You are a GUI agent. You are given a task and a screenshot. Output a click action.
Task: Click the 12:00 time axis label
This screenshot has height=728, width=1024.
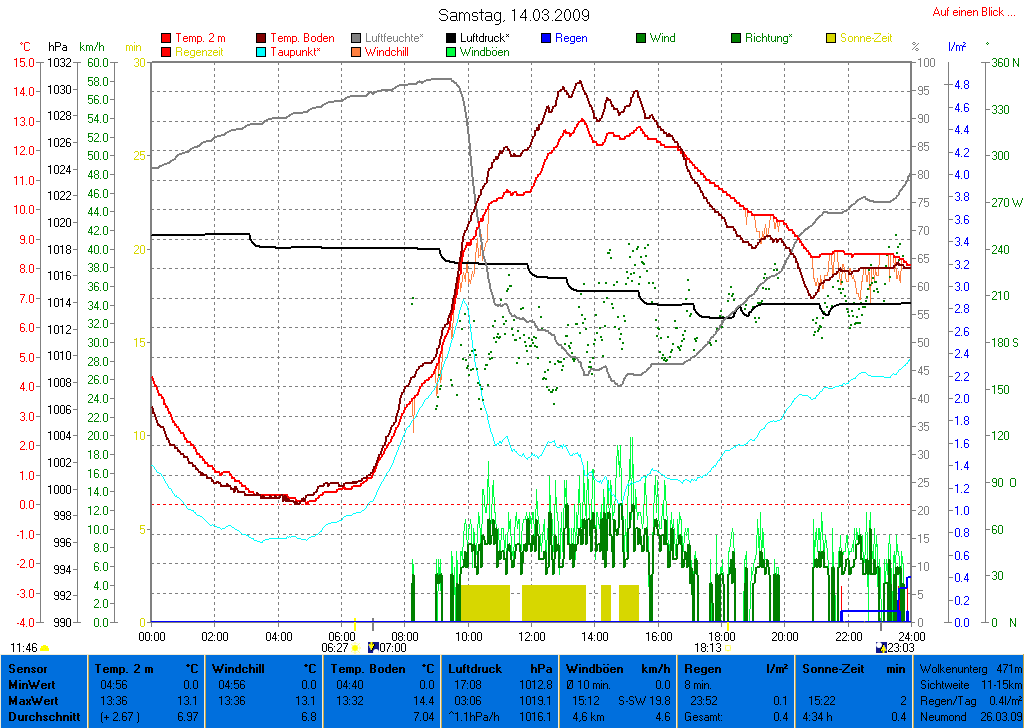532,636
